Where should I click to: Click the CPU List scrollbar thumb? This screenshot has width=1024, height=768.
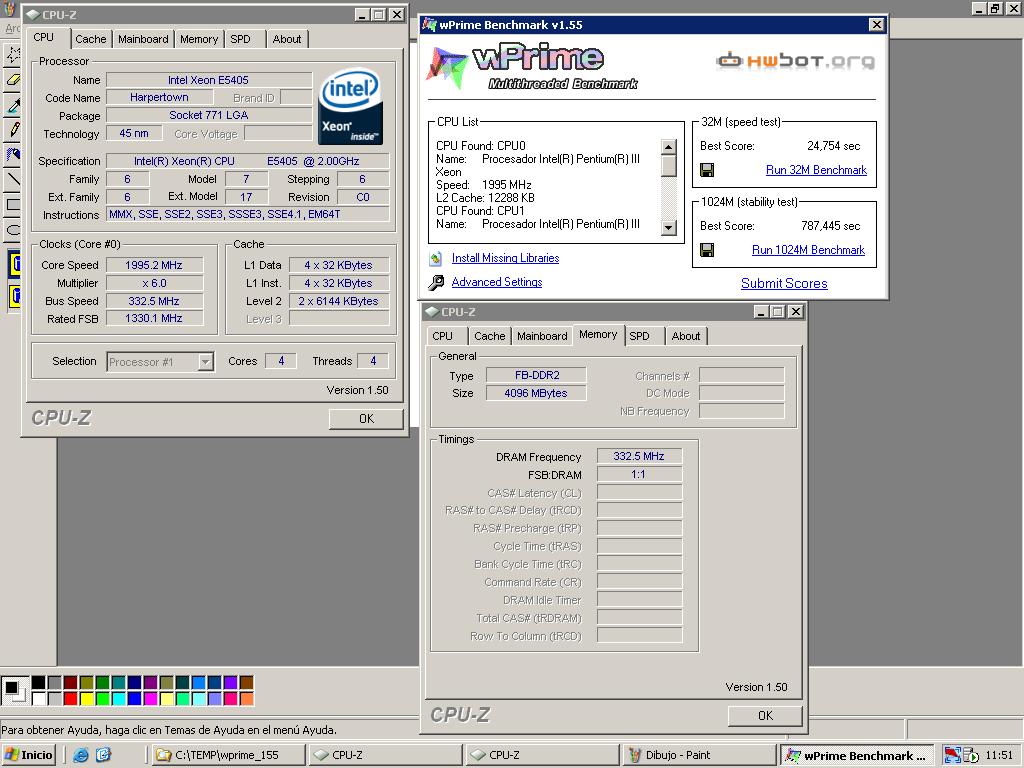click(668, 166)
